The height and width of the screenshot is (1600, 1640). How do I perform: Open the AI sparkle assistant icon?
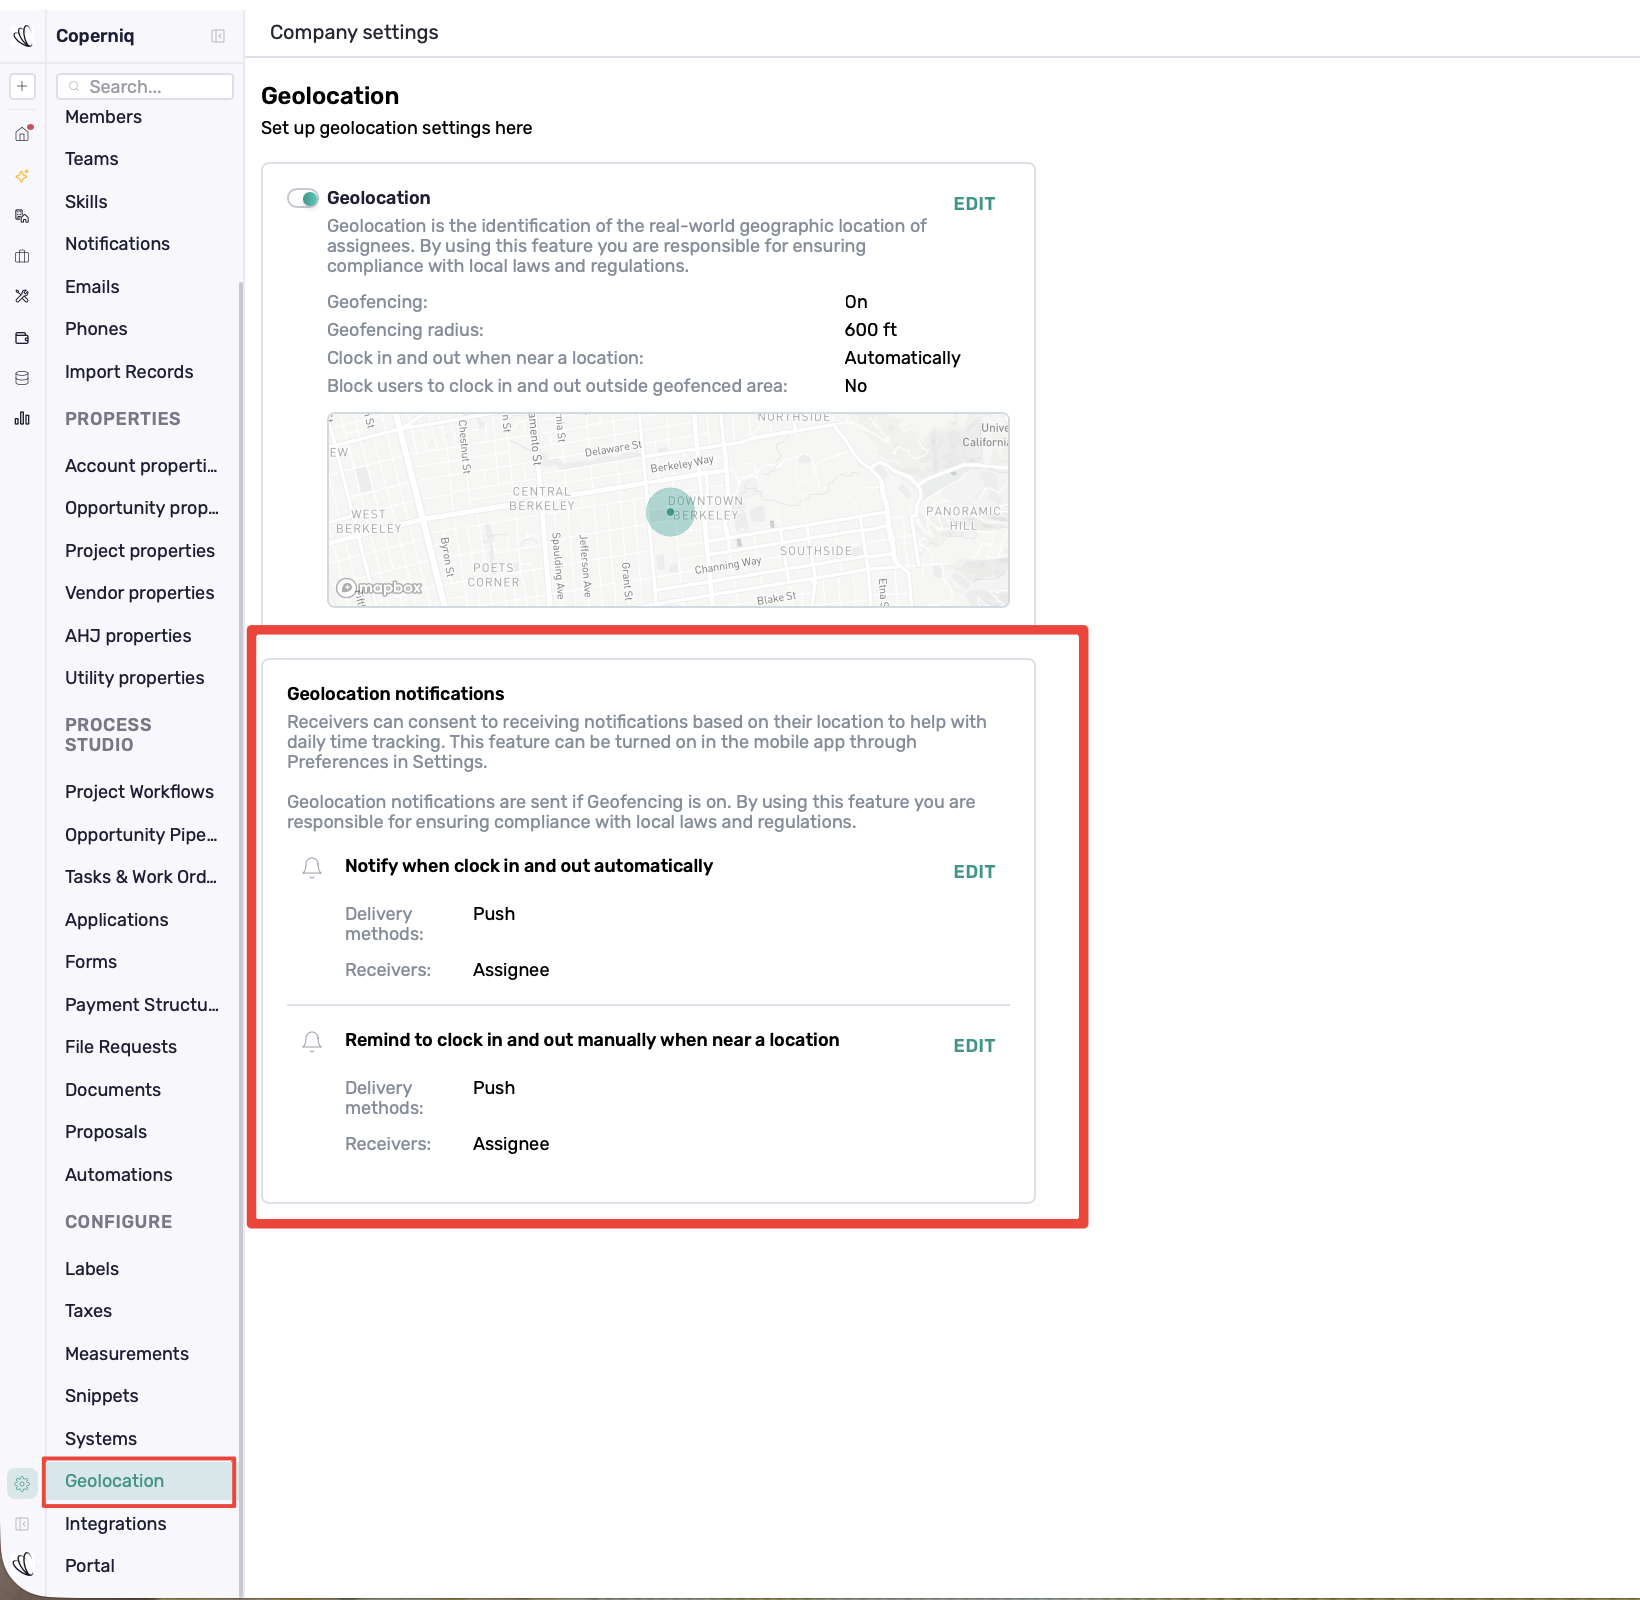tap(22, 175)
